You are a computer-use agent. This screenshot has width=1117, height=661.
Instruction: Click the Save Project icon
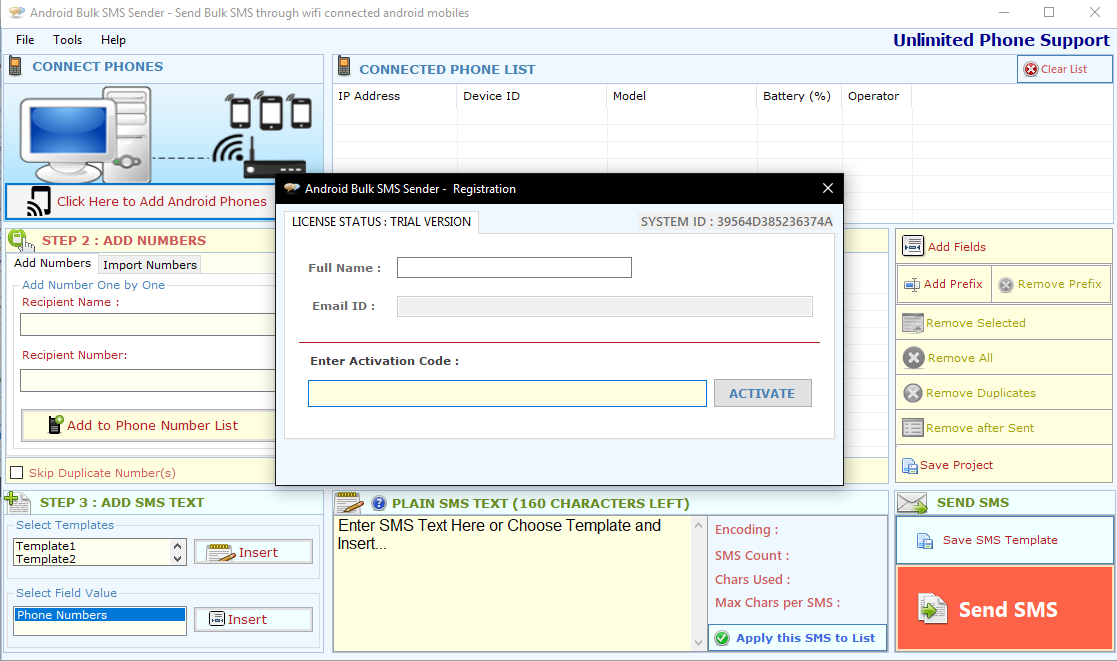pos(910,465)
